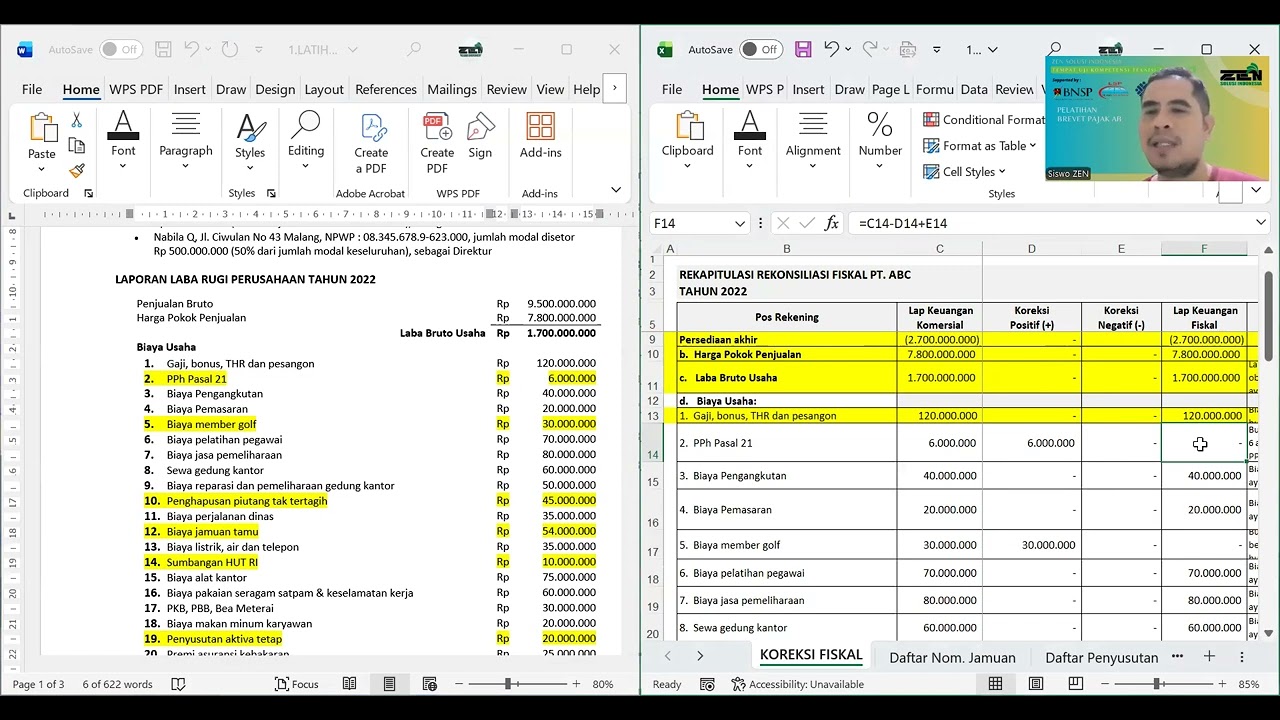Click Excel zoom slider
This screenshot has height=720, width=1280.
pyautogui.click(x=1162, y=684)
